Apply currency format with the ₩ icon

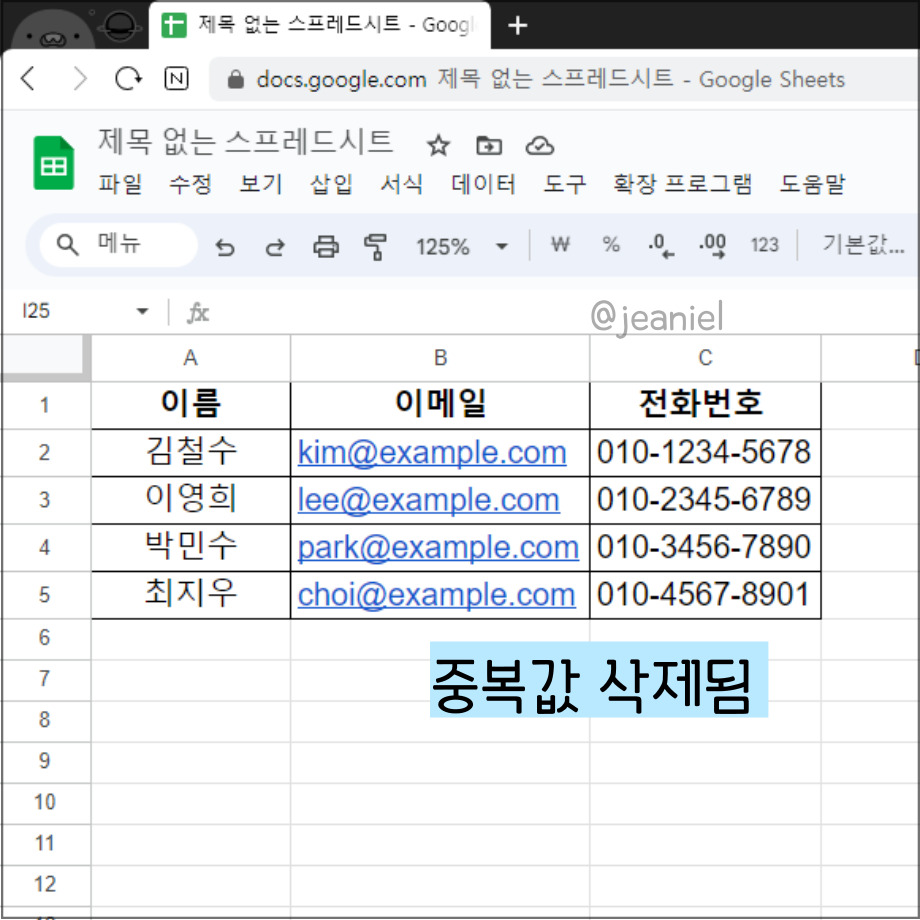point(559,245)
